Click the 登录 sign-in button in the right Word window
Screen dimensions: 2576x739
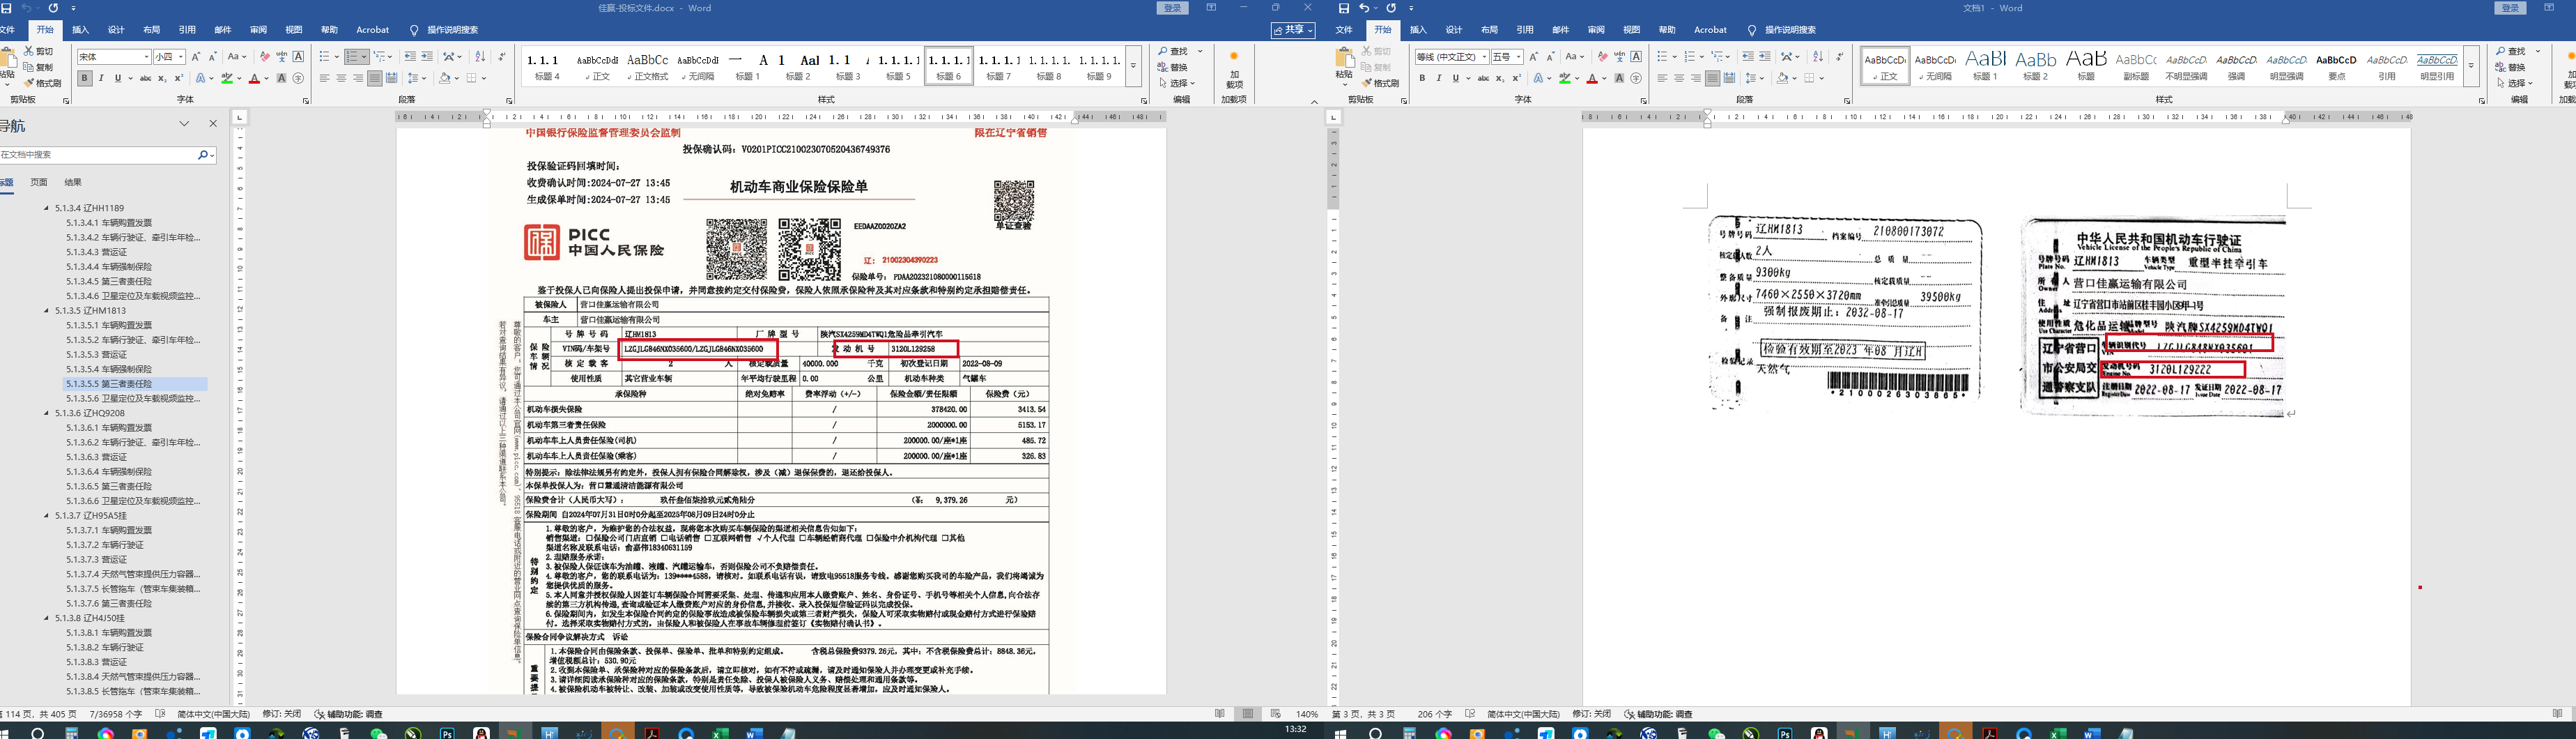tap(2511, 8)
